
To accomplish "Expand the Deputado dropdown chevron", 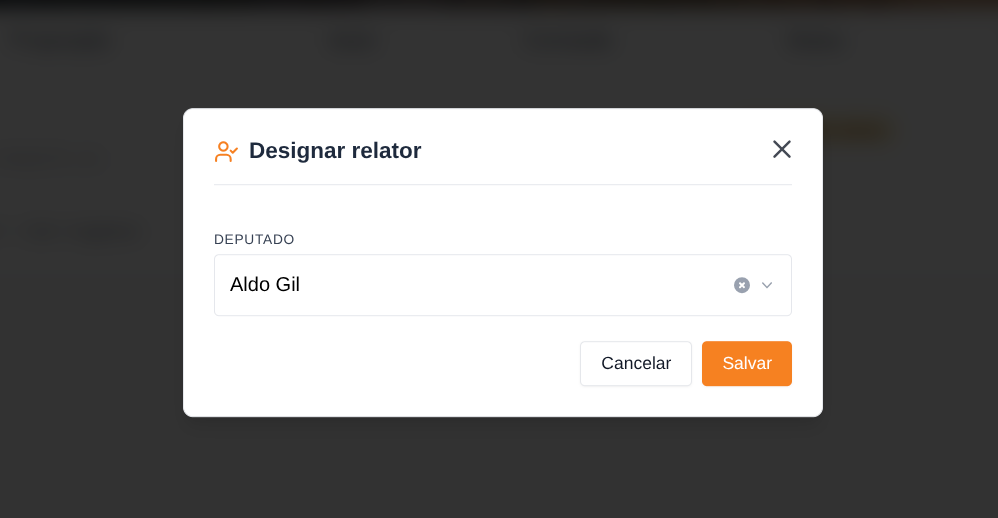I will 767,285.
